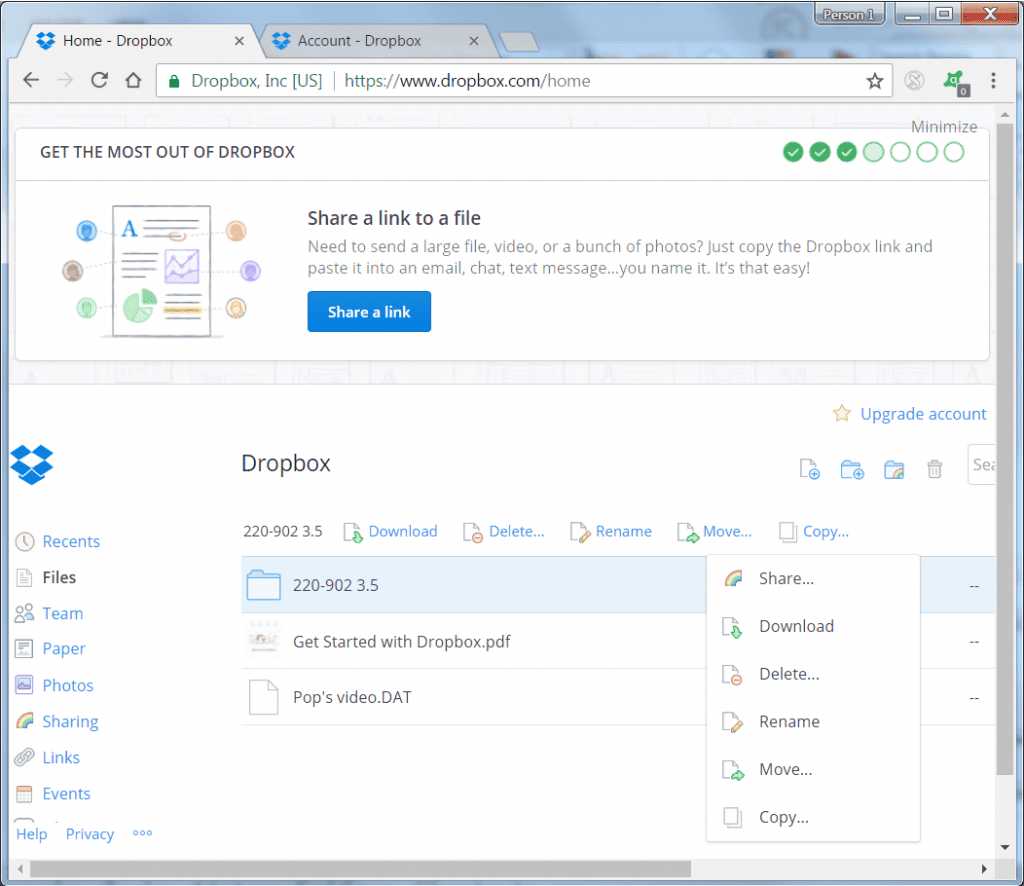
Task: Click the Get Started PDF thumbnail
Action: pyautogui.click(x=263, y=641)
